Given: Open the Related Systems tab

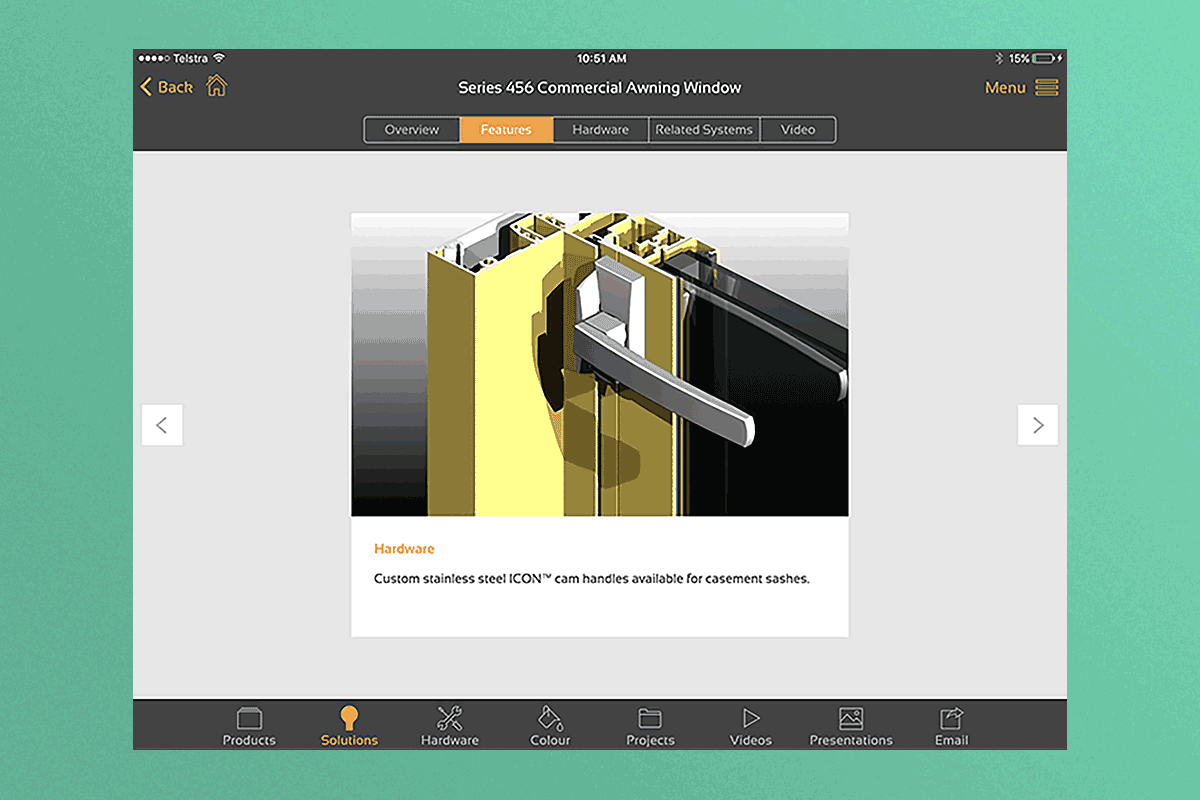Looking at the screenshot, I should 704,130.
